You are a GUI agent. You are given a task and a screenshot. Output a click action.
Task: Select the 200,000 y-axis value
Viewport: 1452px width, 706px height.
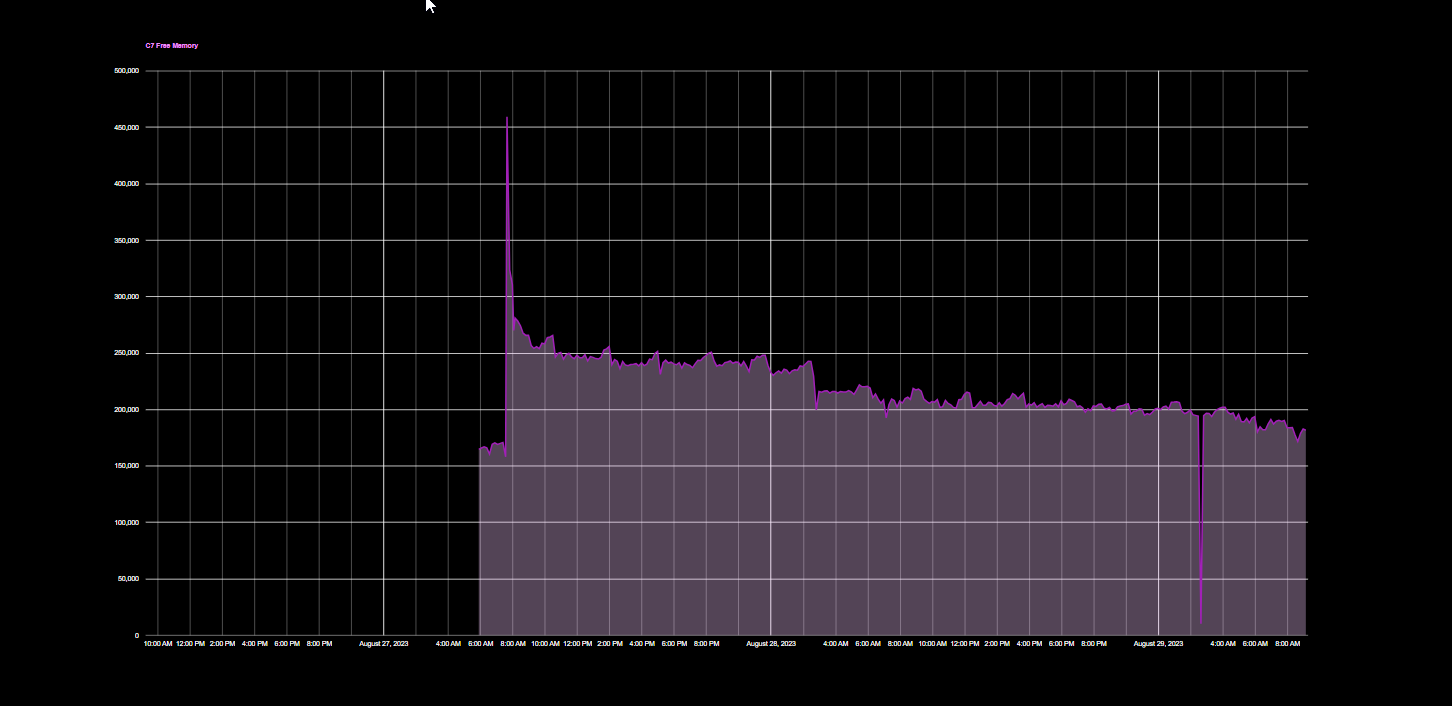[127, 410]
